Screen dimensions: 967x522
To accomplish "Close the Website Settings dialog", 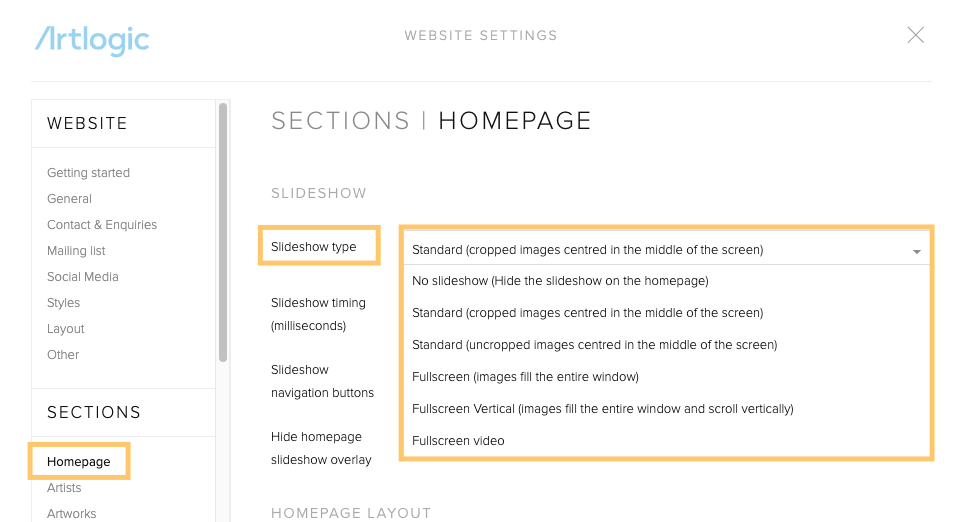I will point(915,35).
